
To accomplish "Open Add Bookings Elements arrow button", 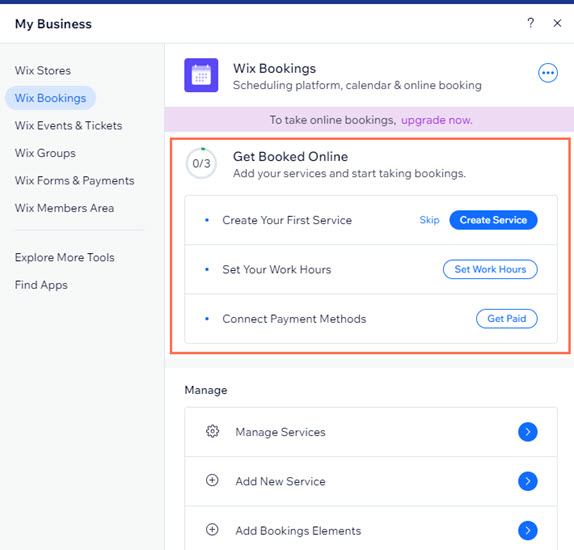I will tap(528, 530).
